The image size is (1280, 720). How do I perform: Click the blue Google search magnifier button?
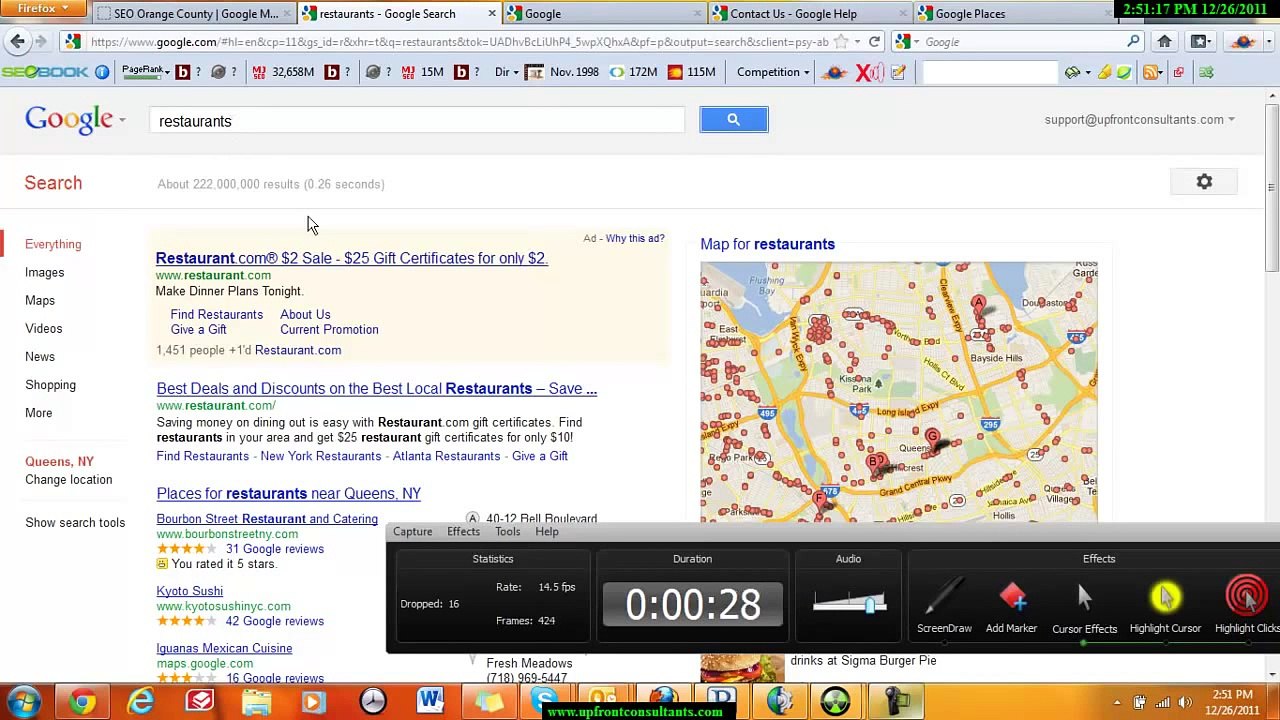click(x=733, y=120)
